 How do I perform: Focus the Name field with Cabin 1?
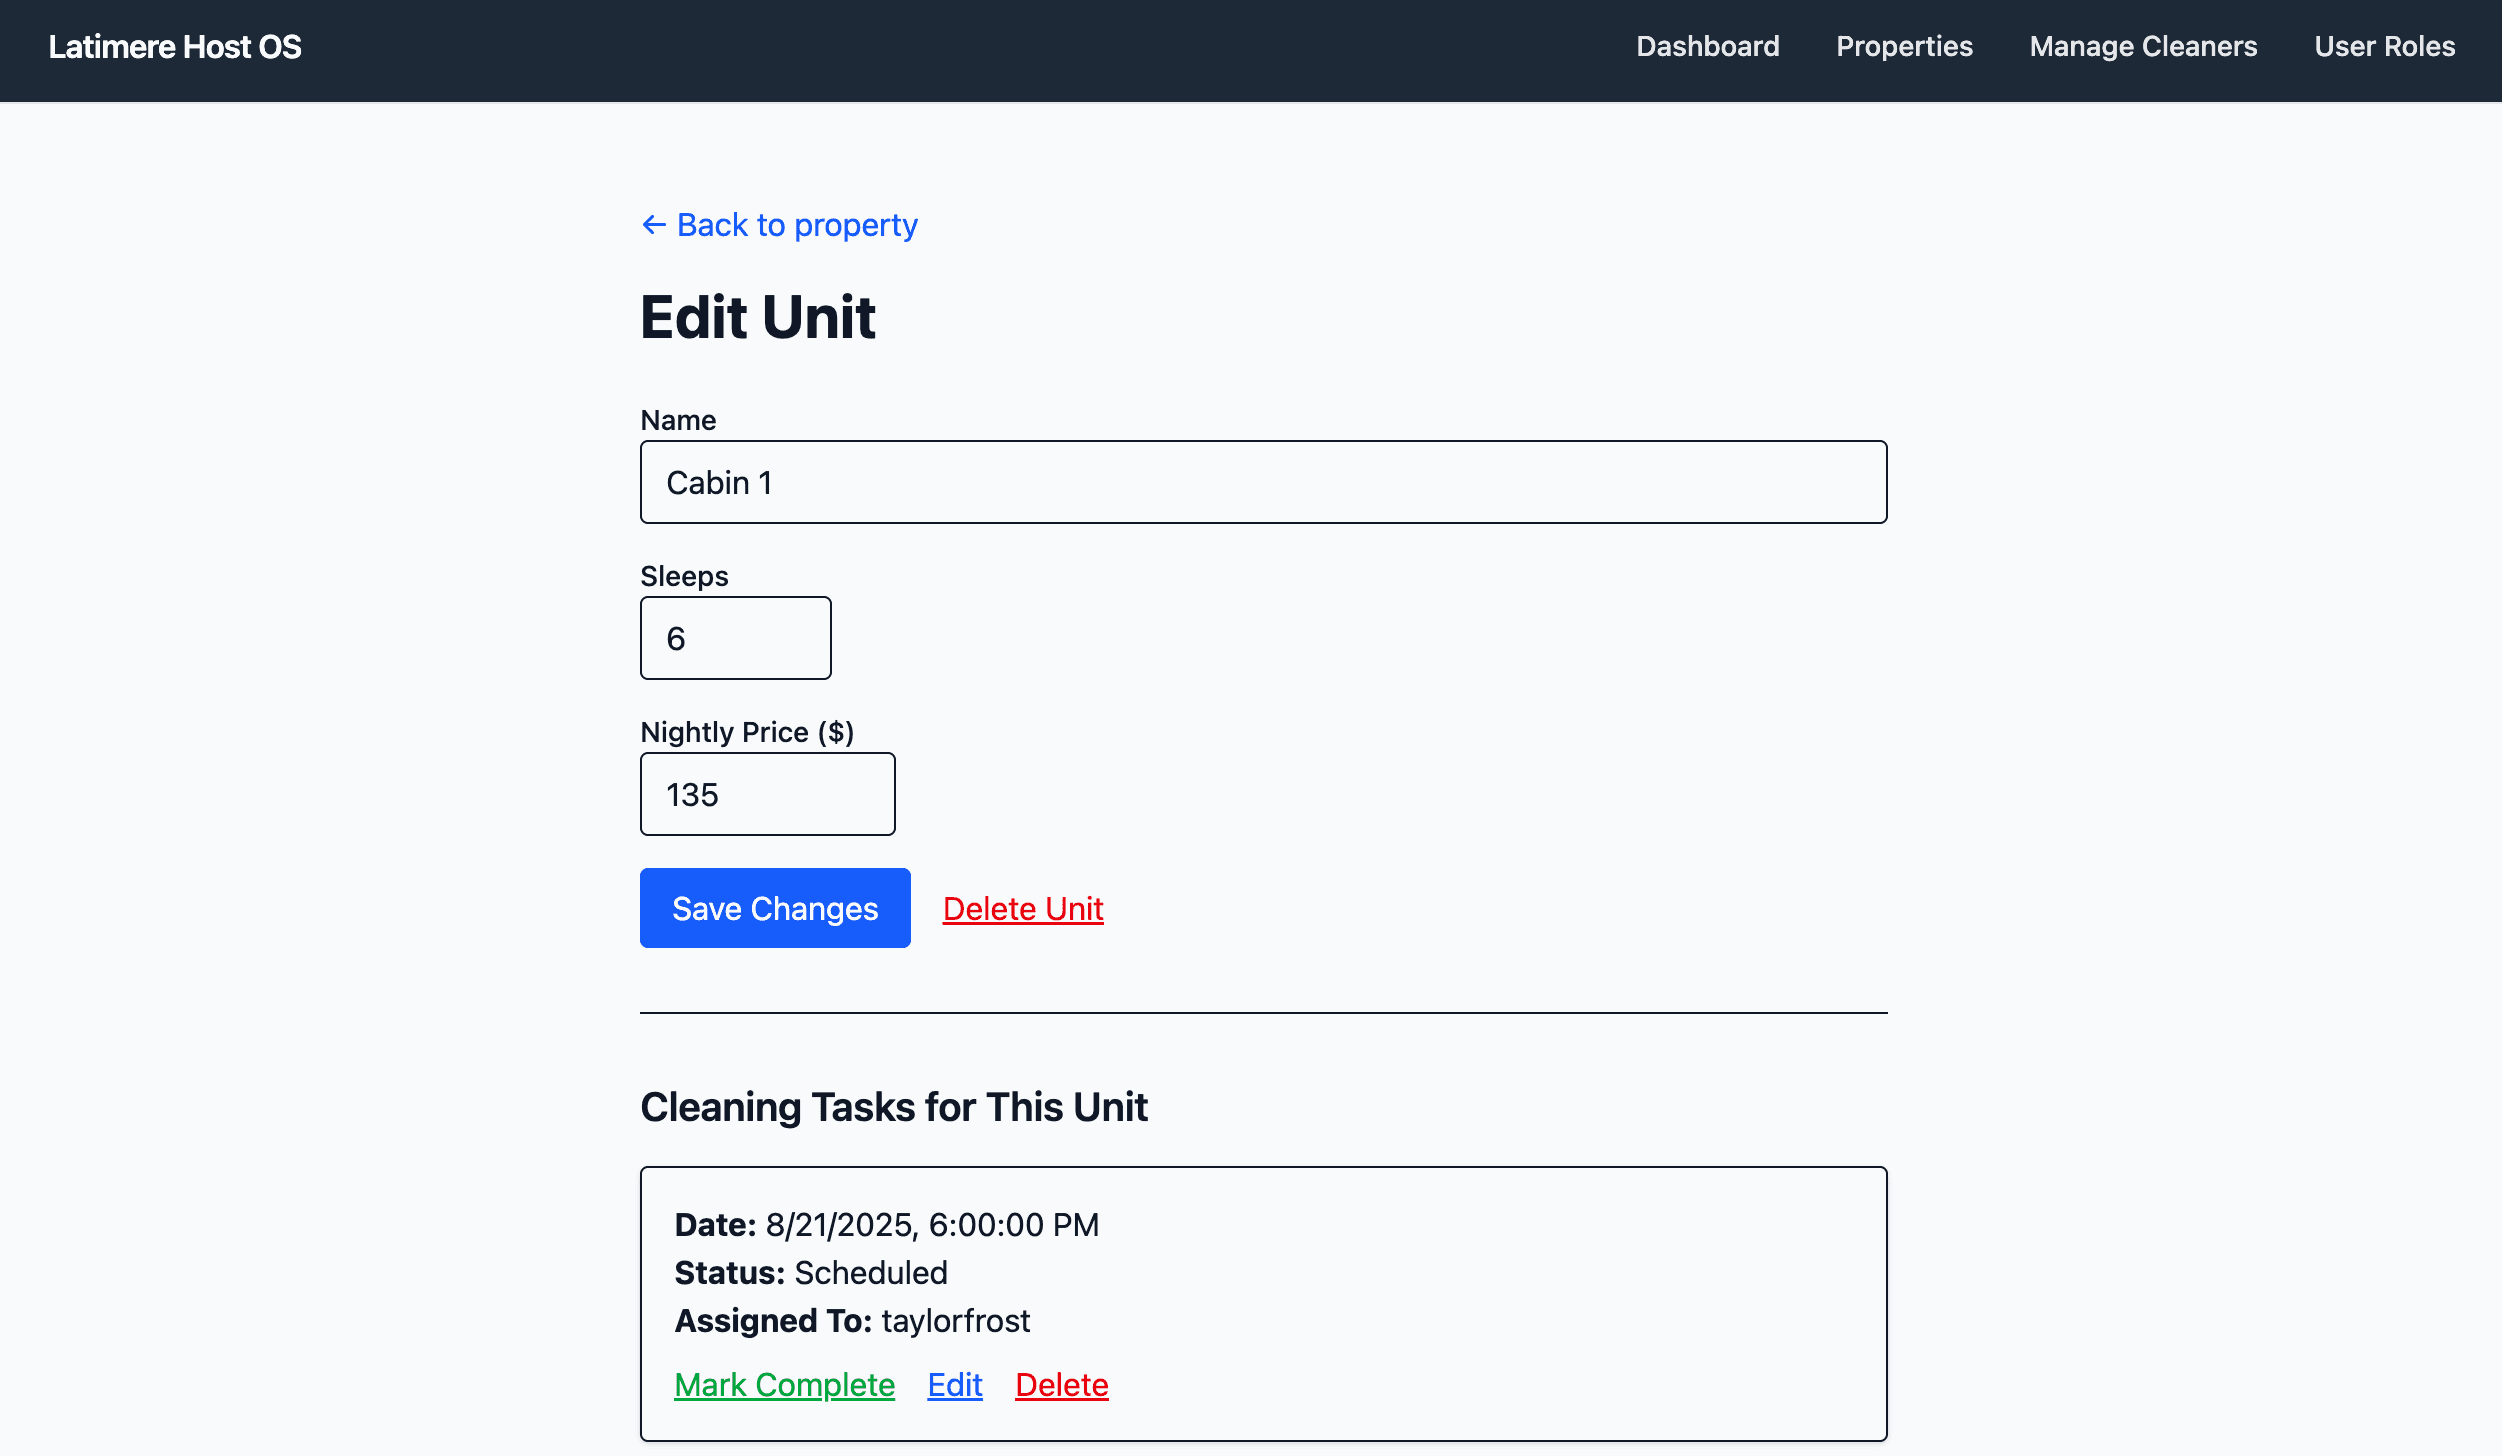tap(1263, 482)
